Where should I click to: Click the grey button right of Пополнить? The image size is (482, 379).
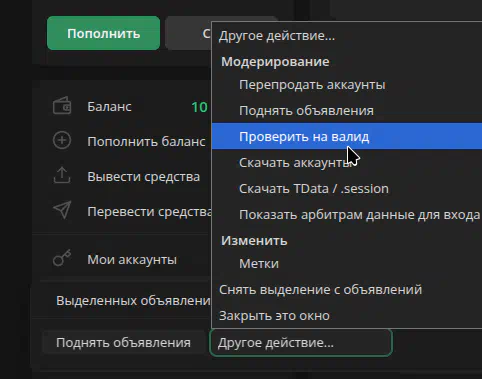coord(188,33)
